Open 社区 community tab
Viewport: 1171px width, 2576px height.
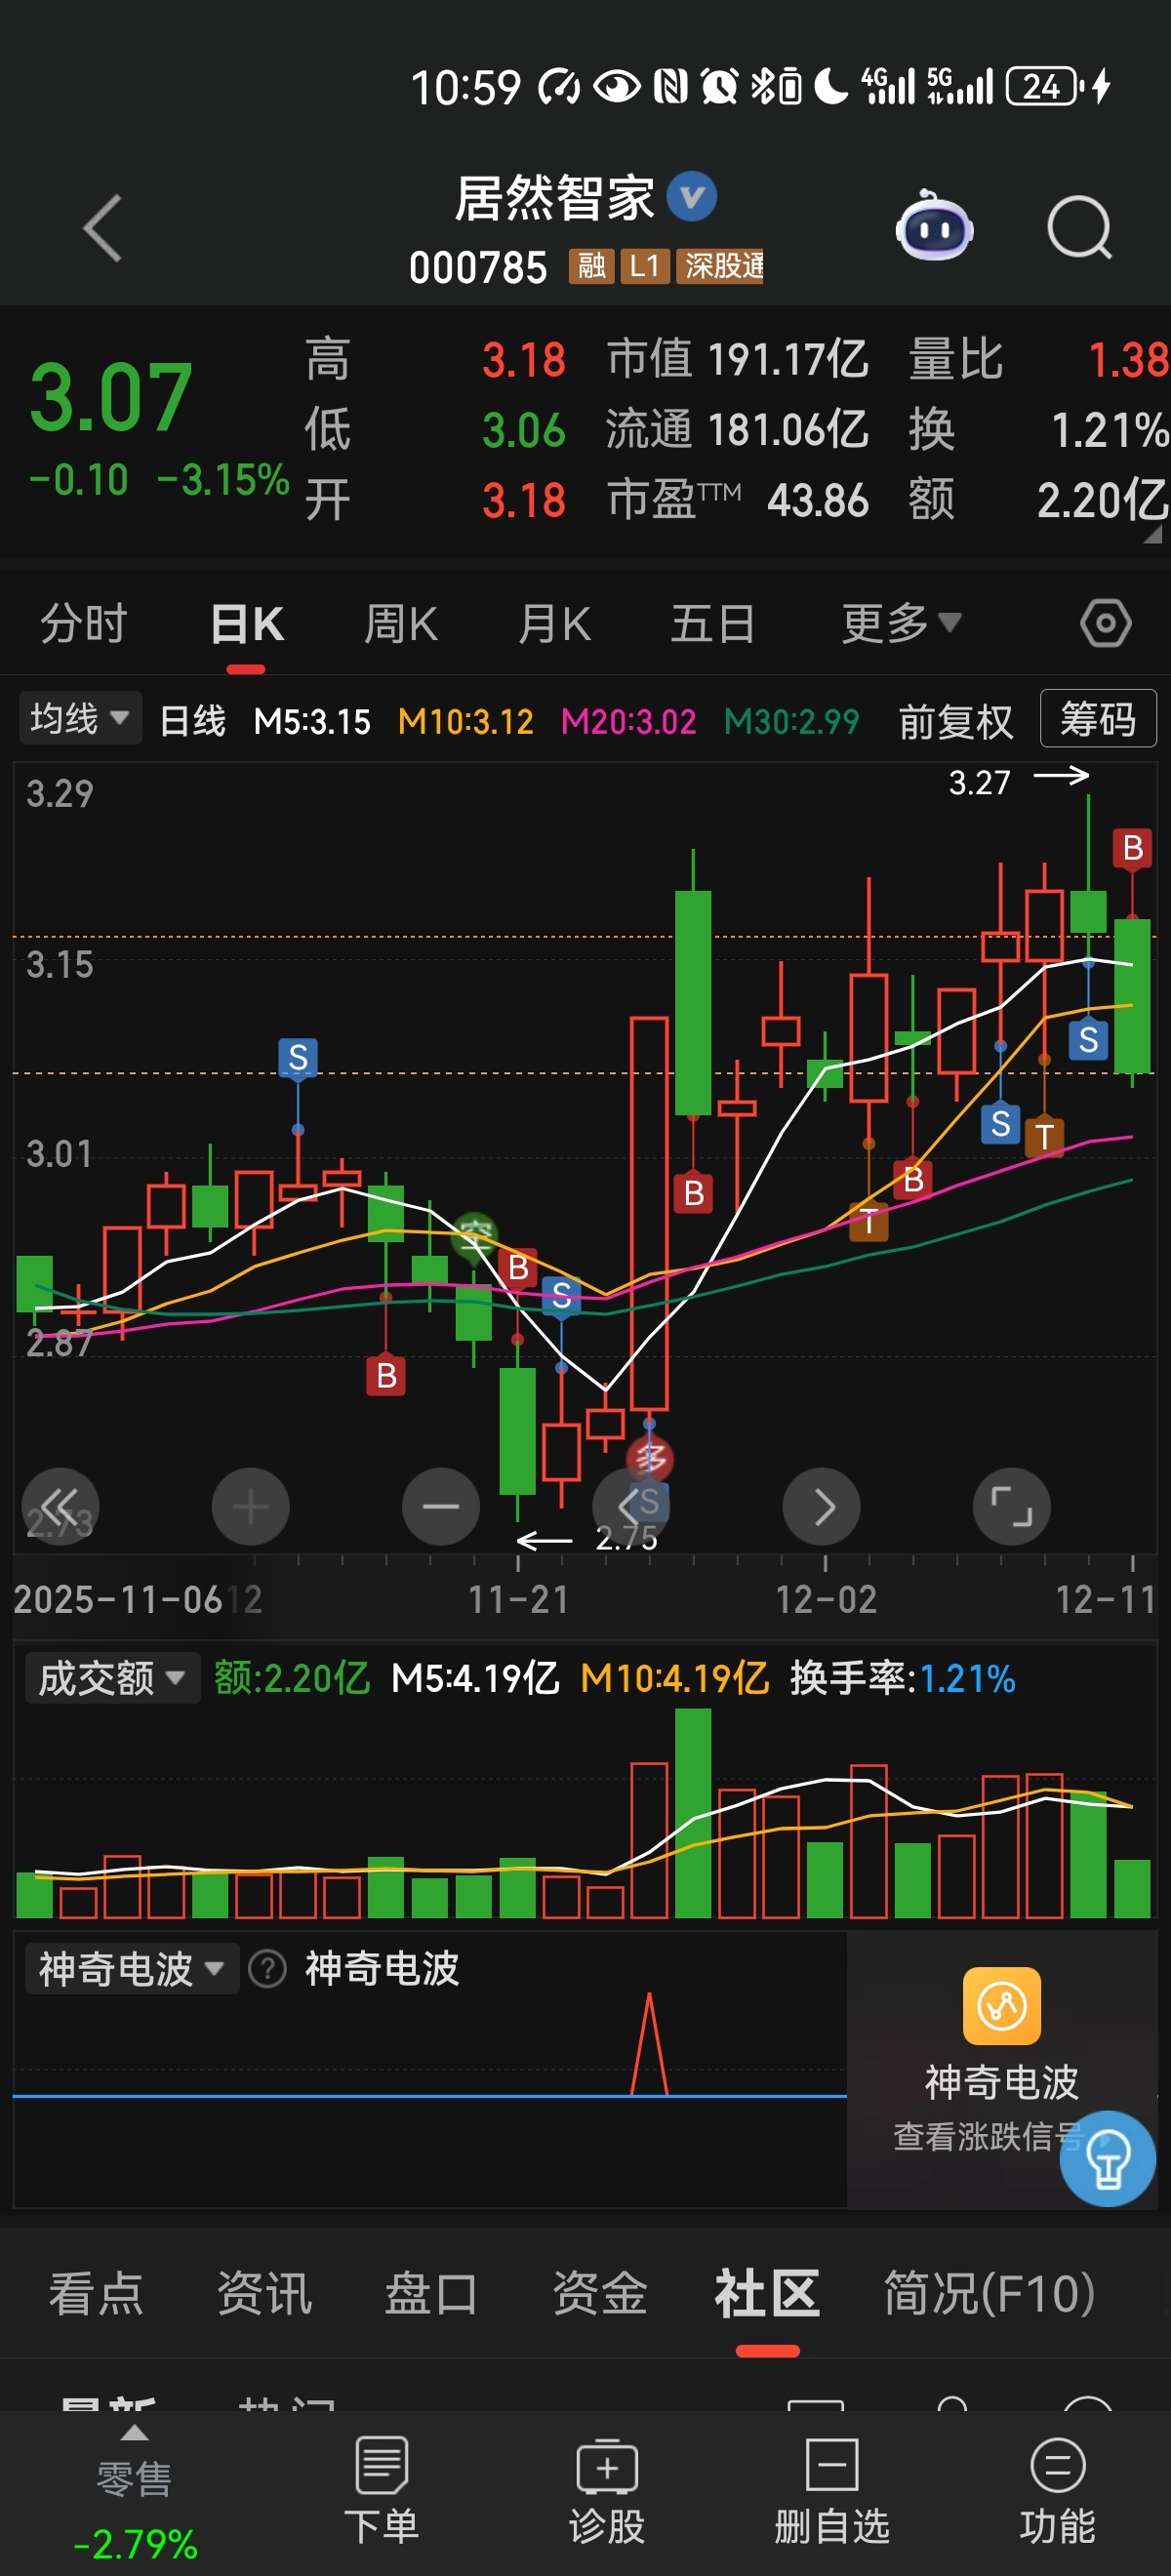[x=768, y=2293]
